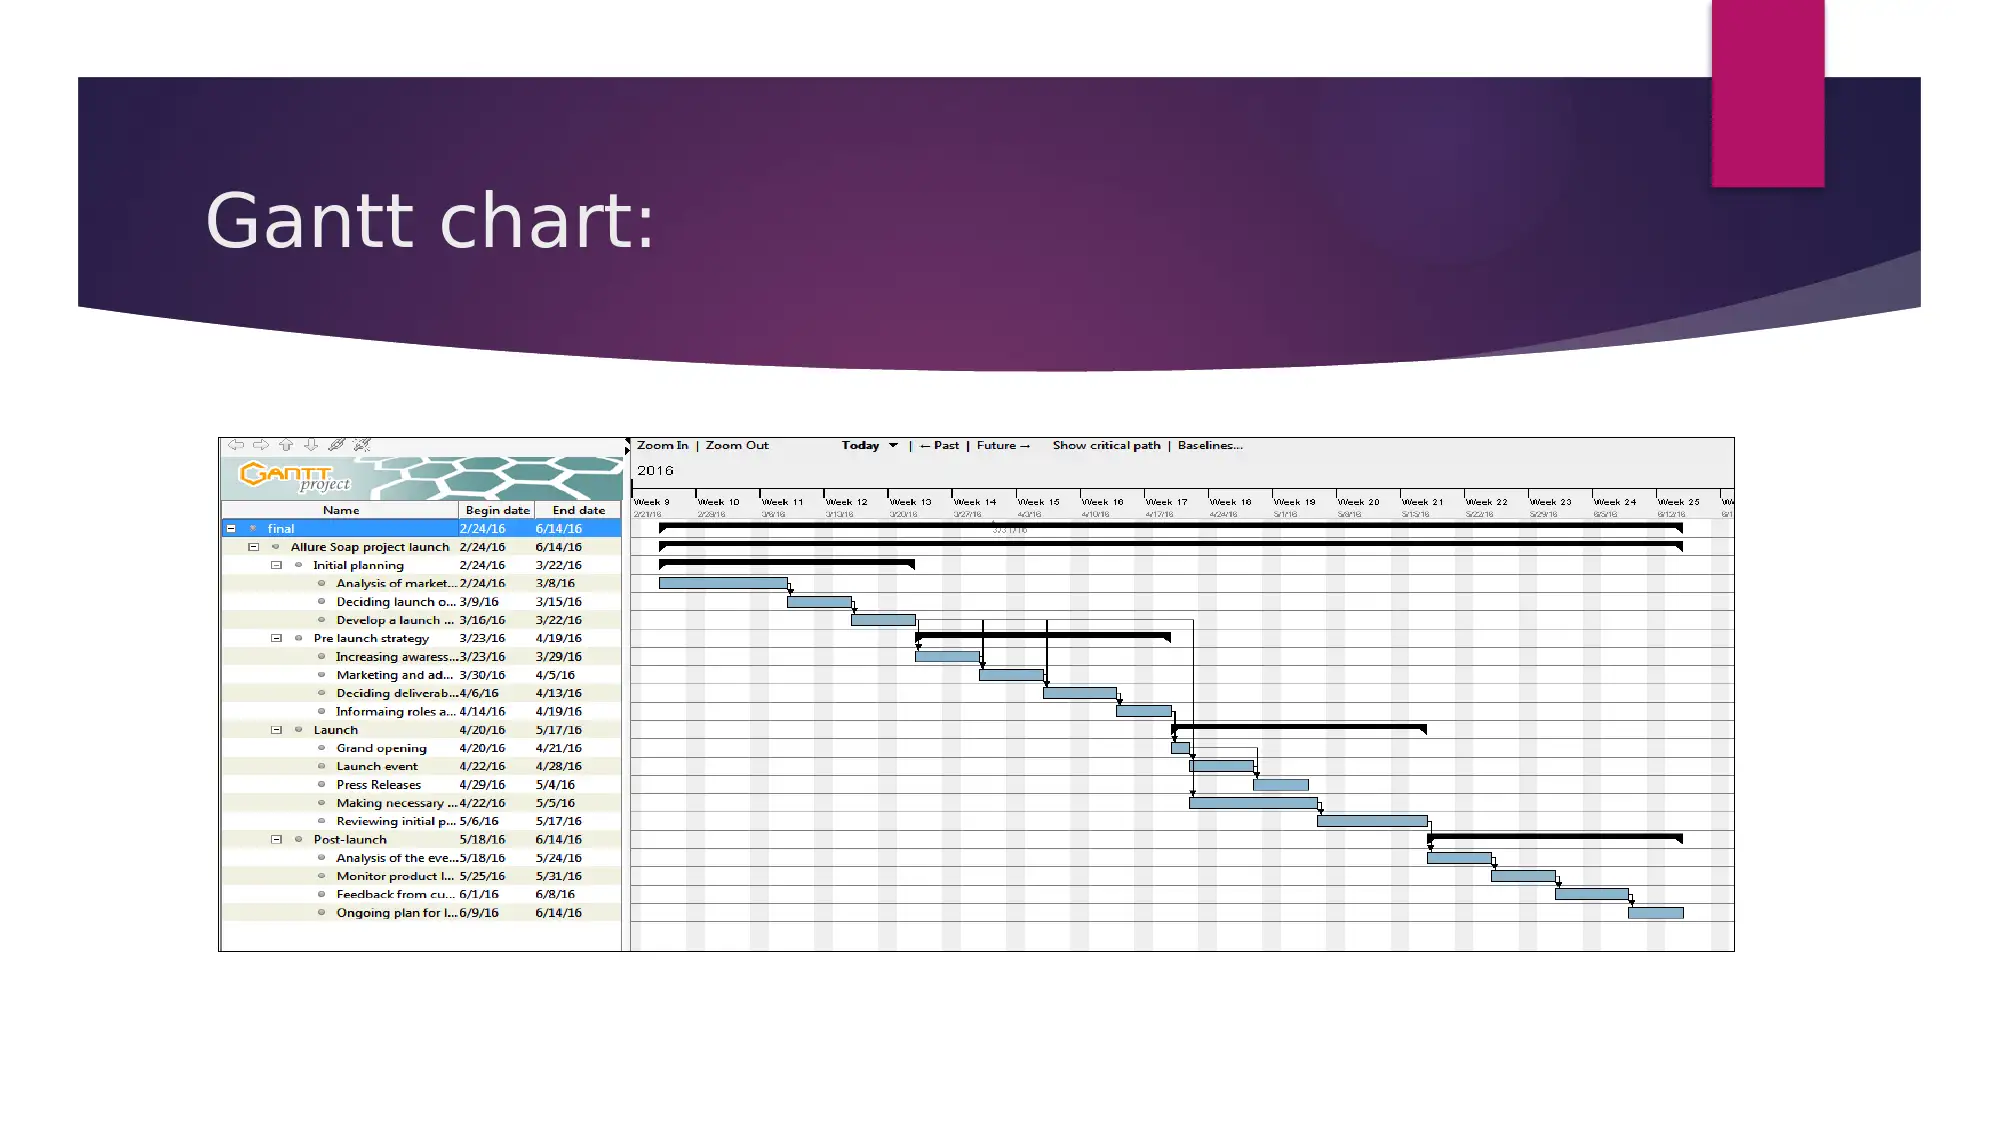Click the undo arrow toolbar icon

click(236, 444)
